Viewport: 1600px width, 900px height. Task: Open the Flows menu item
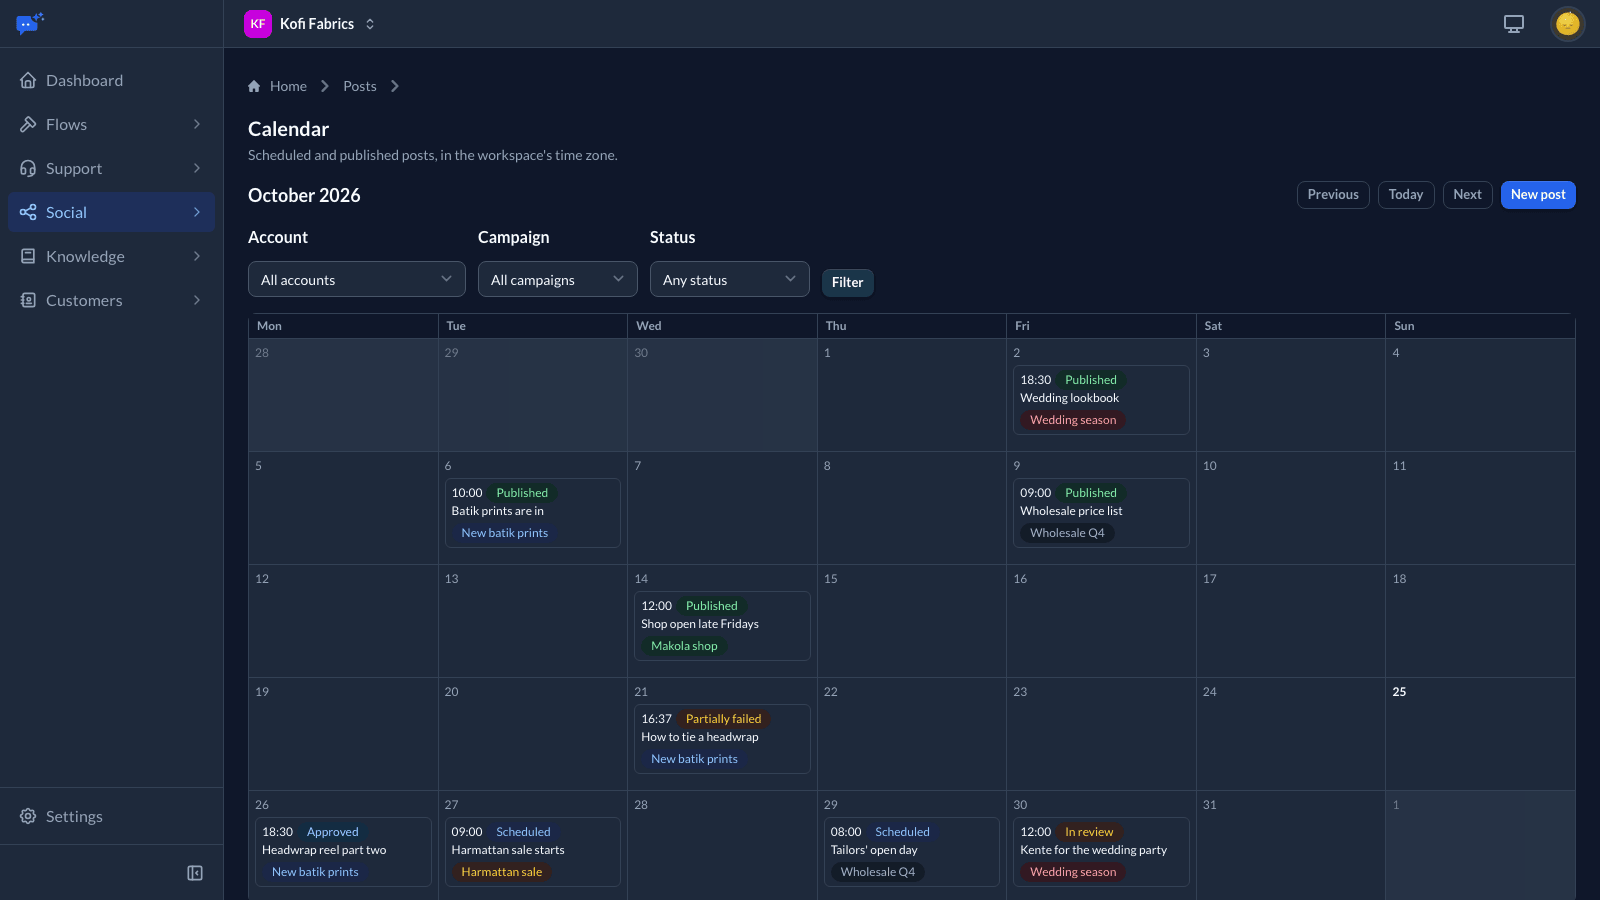[111, 124]
